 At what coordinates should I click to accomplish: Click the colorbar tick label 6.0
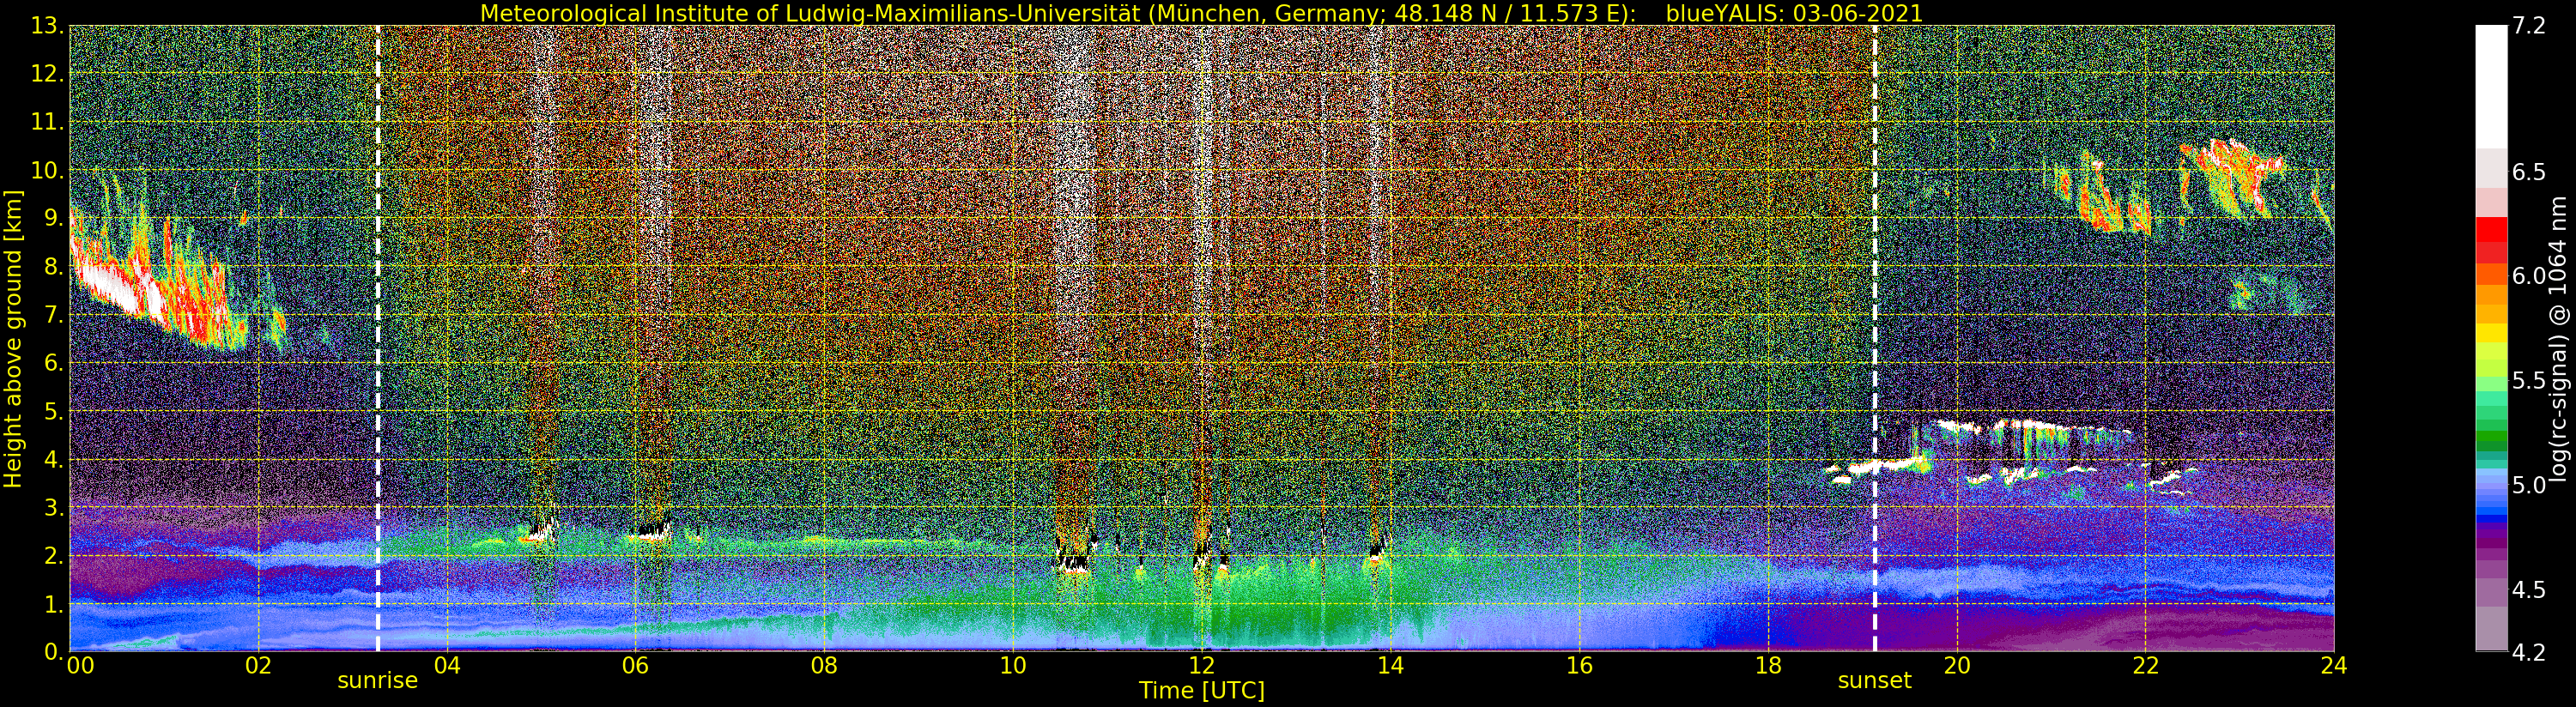click(2529, 276)
